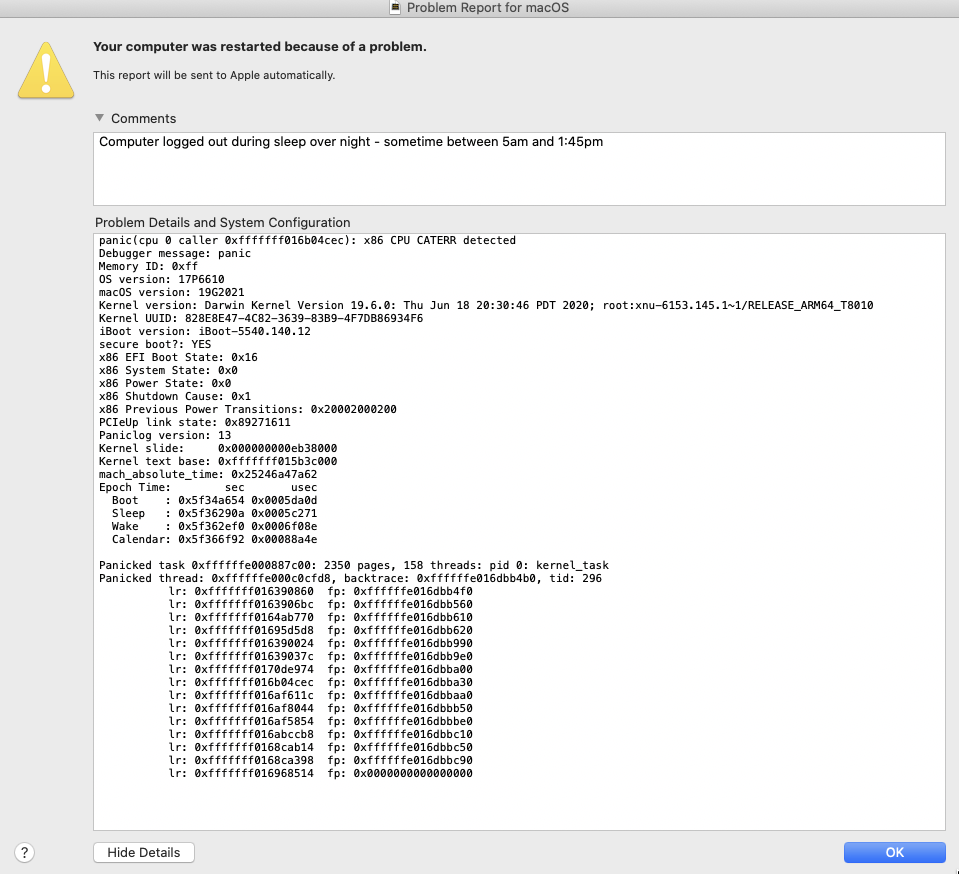
Task: Click Hide Details button
Action: pos(144,852)
